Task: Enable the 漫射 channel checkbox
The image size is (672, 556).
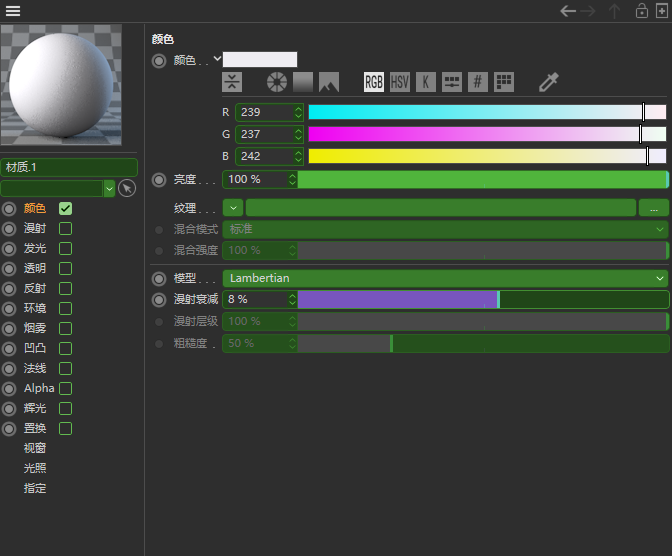Action: 66,228
